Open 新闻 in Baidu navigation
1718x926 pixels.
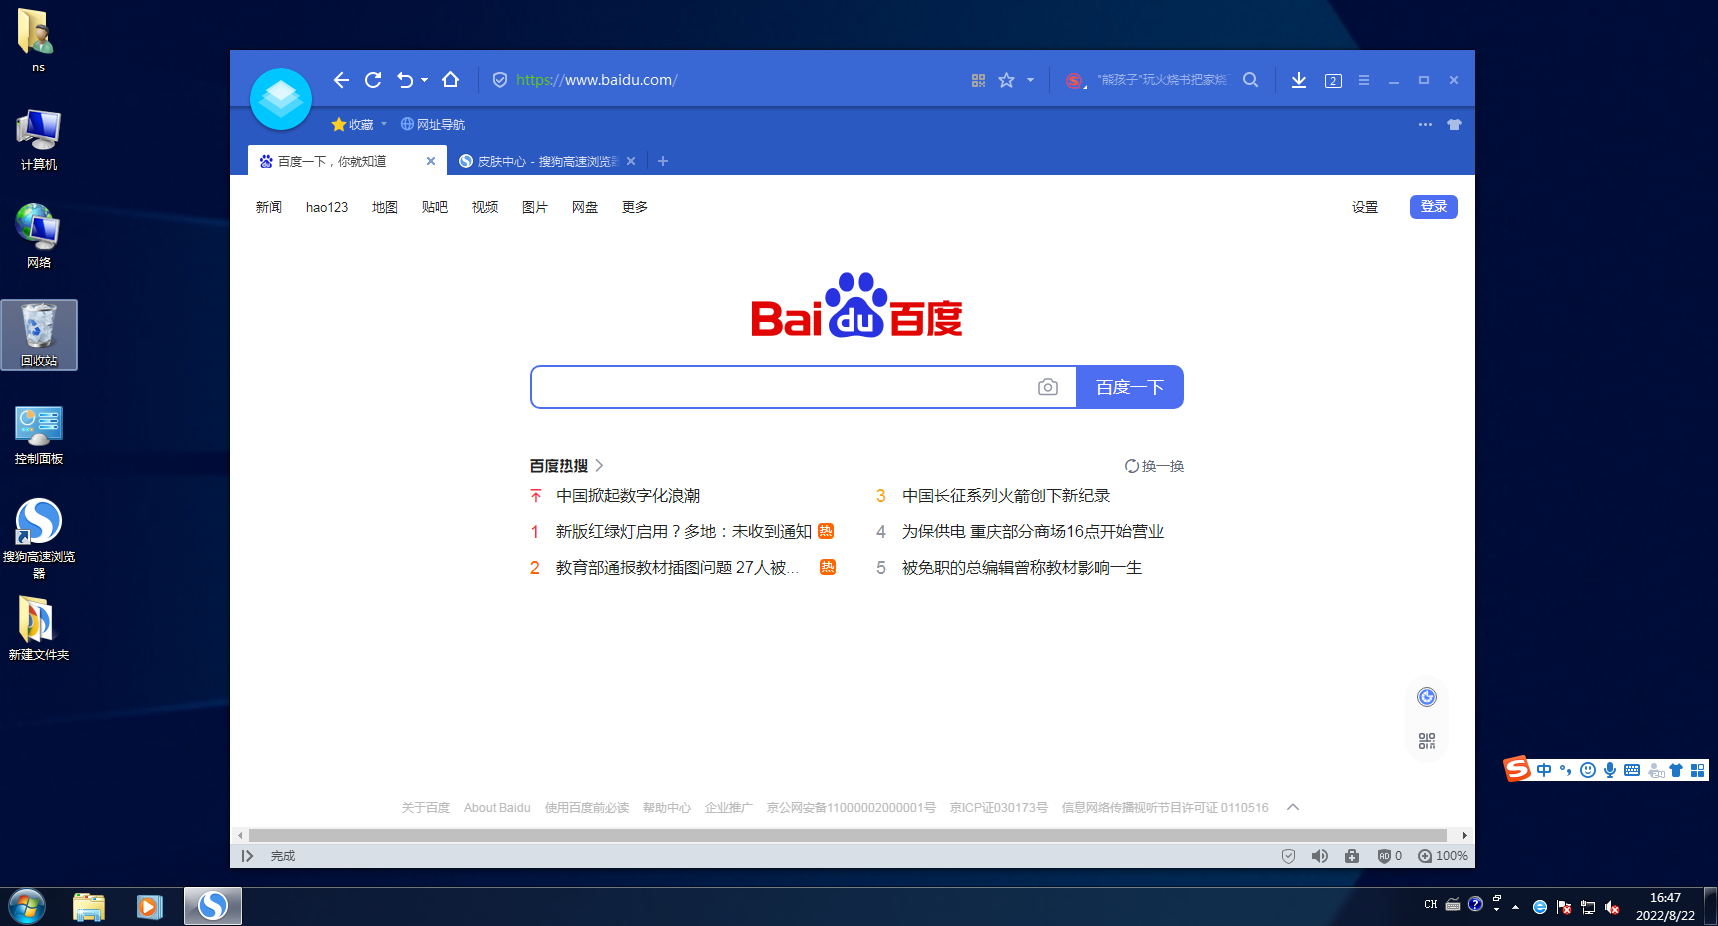(269, 207)
